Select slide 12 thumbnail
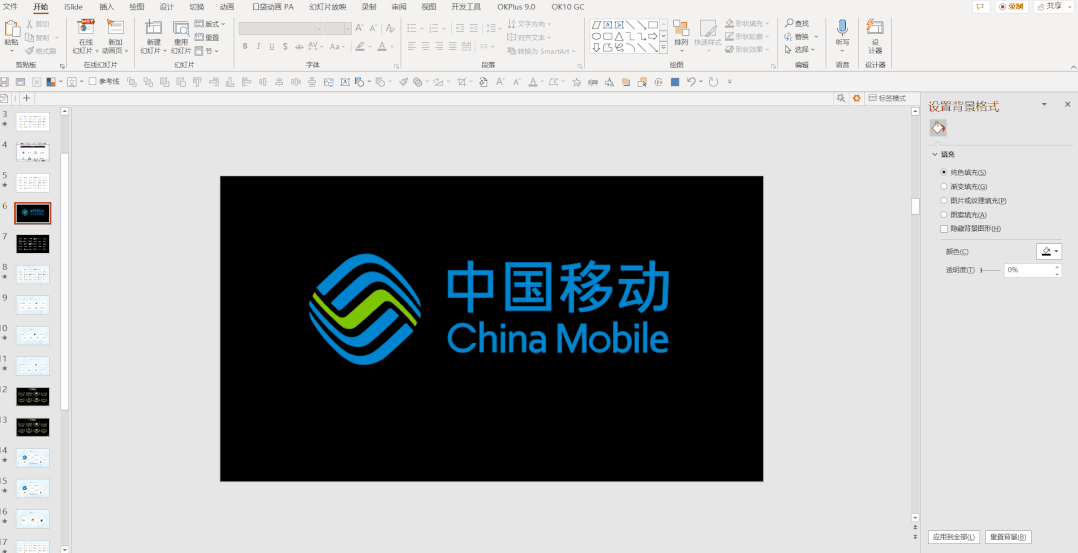 (x=33, y=396)
